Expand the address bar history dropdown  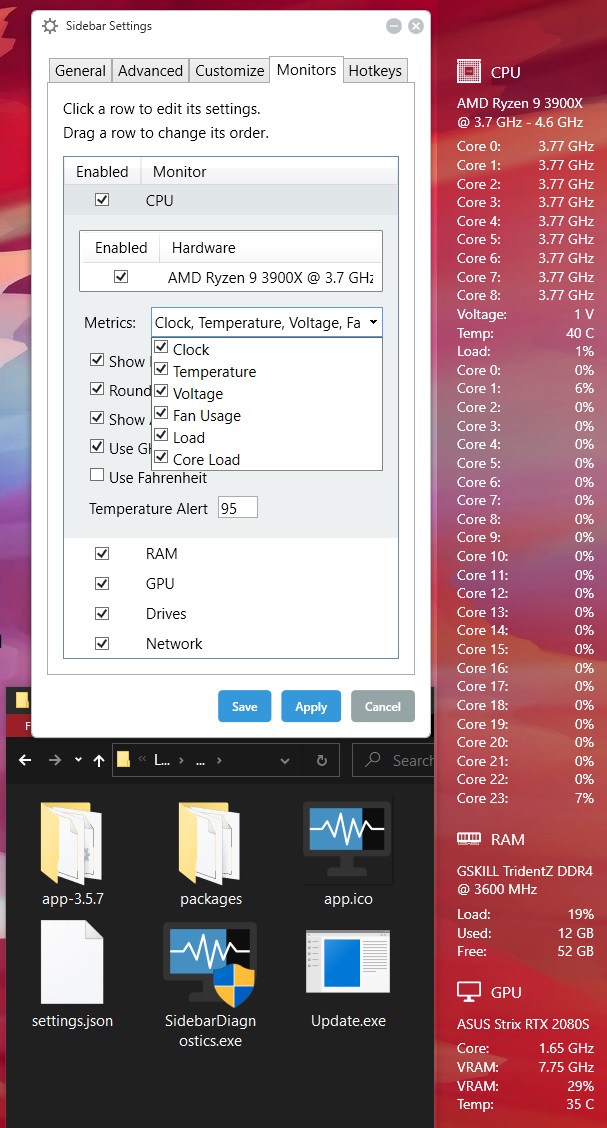click(x=285, y=760)
